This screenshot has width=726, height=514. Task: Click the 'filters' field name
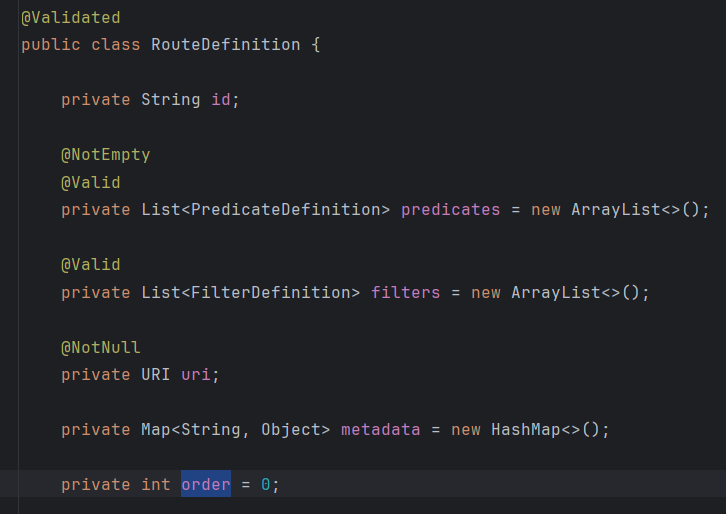406,293
